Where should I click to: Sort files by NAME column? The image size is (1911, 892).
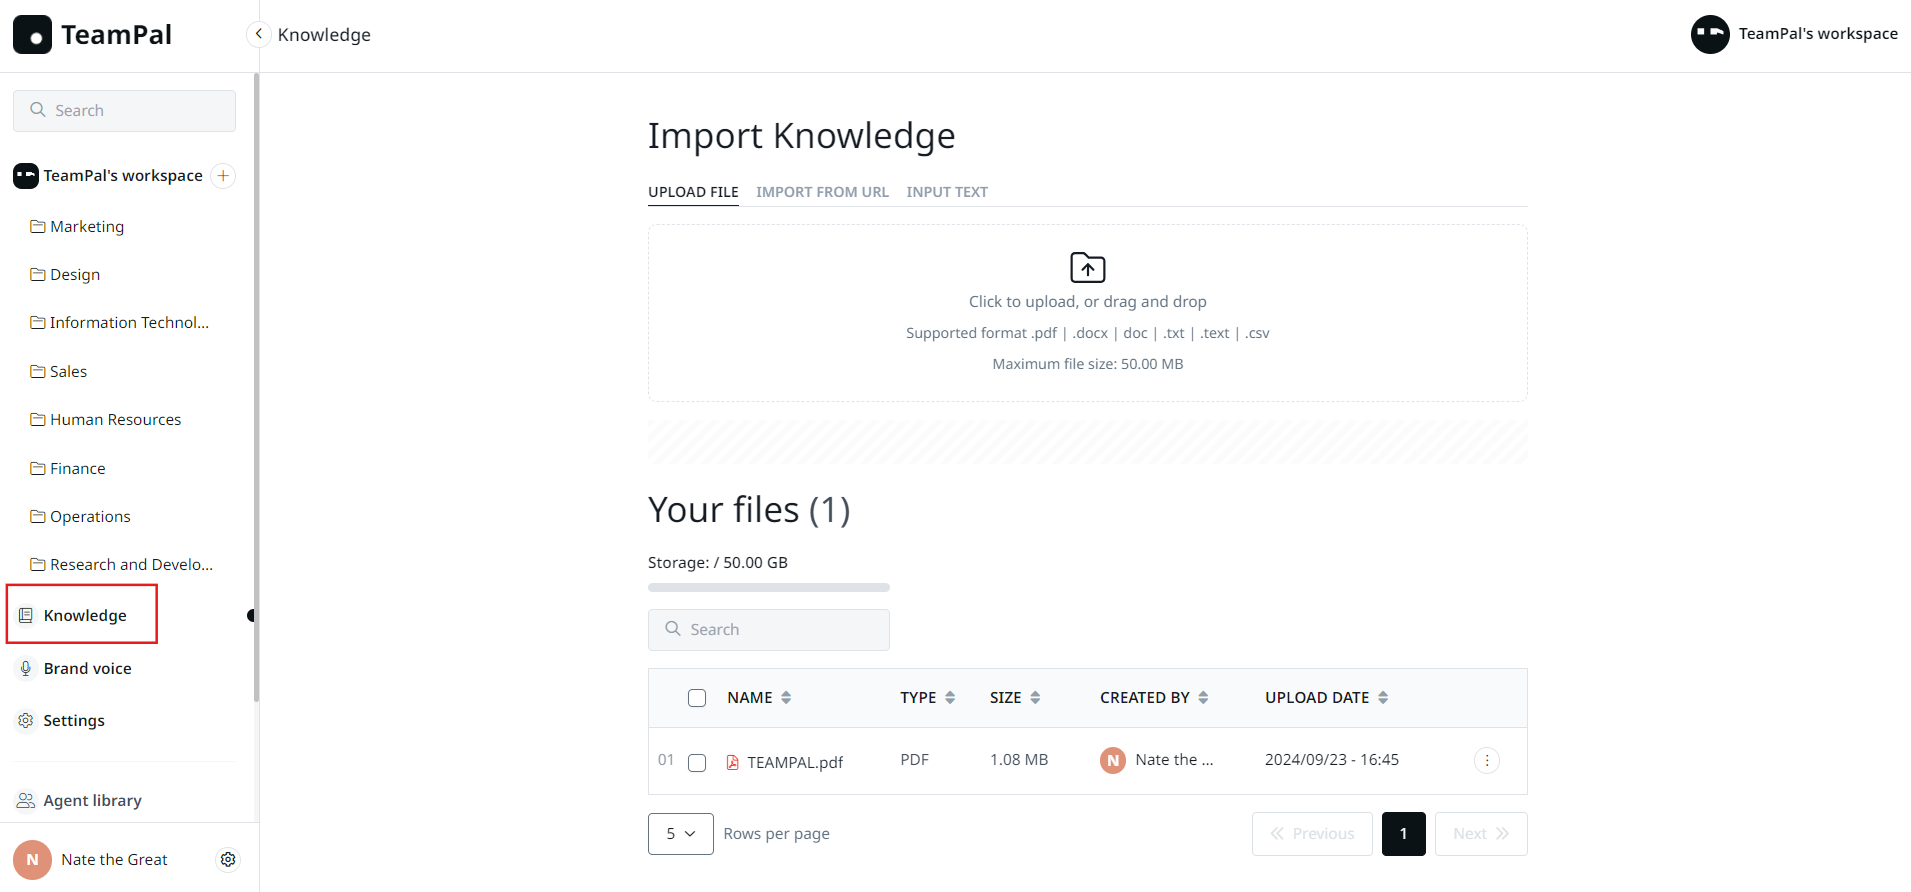[759, 698]
